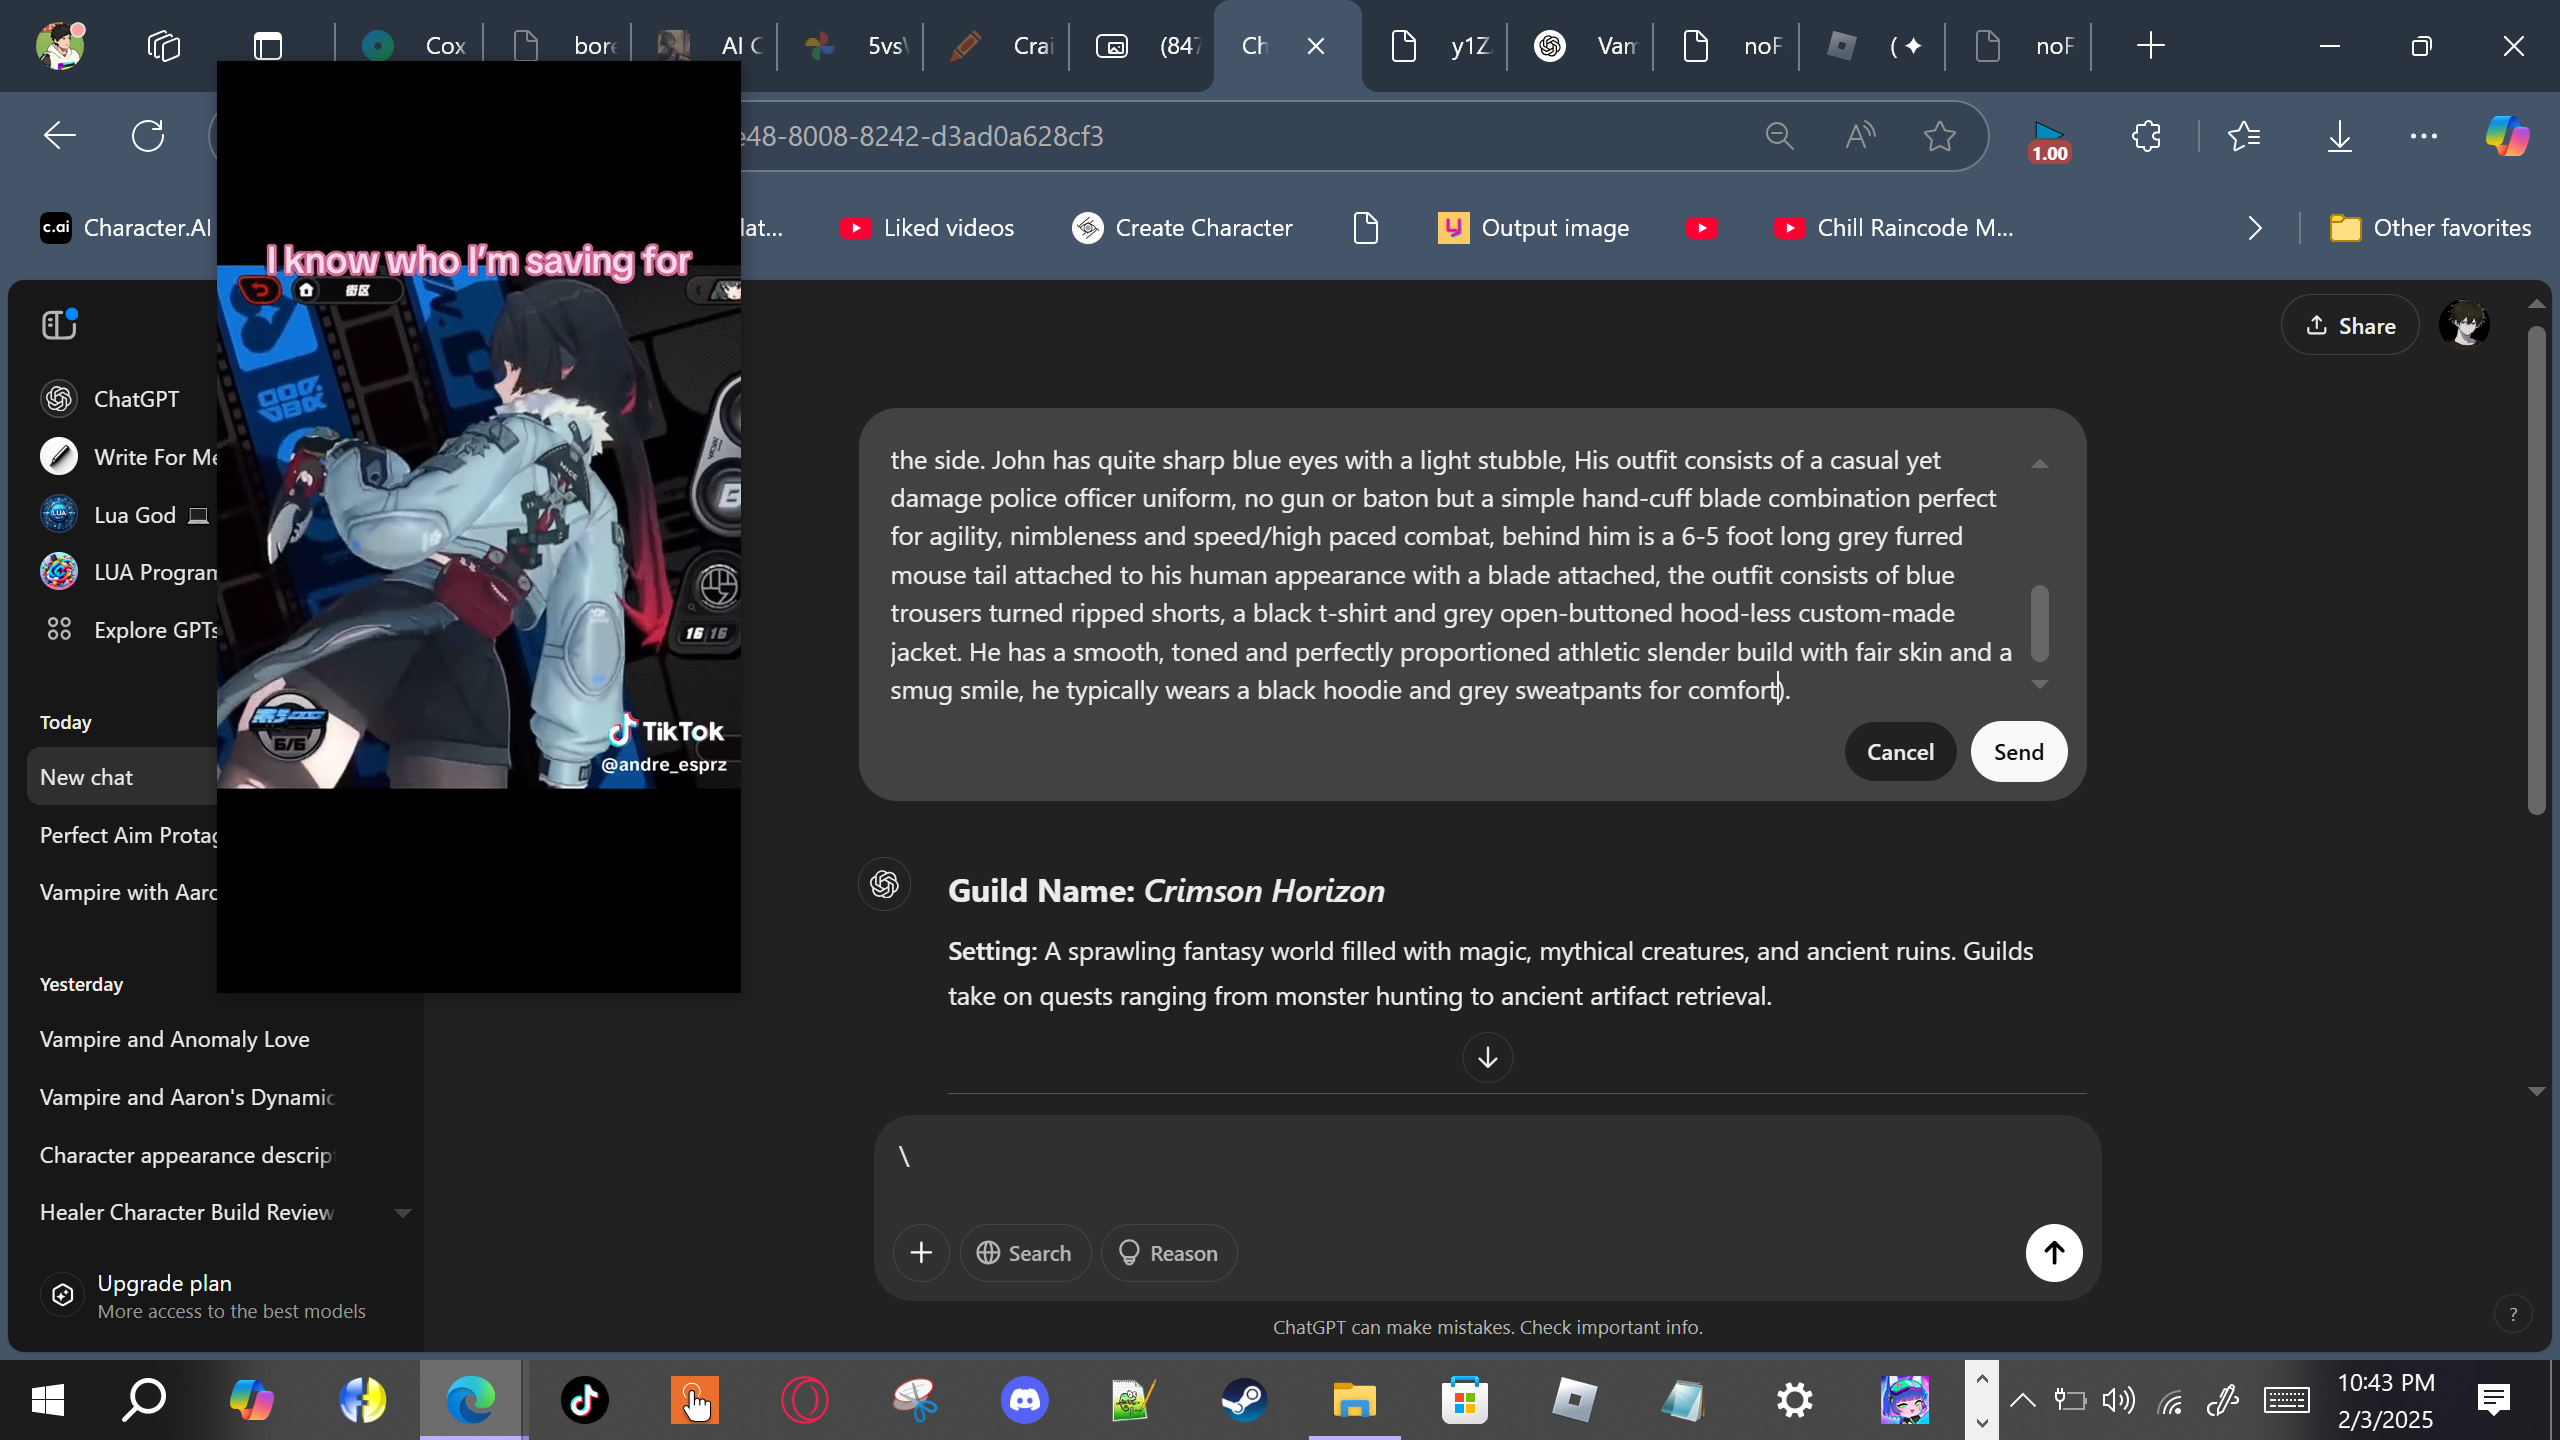Open the Character appearance description chat
Screen dimensions: 2560x1440
pos(186,1155)
